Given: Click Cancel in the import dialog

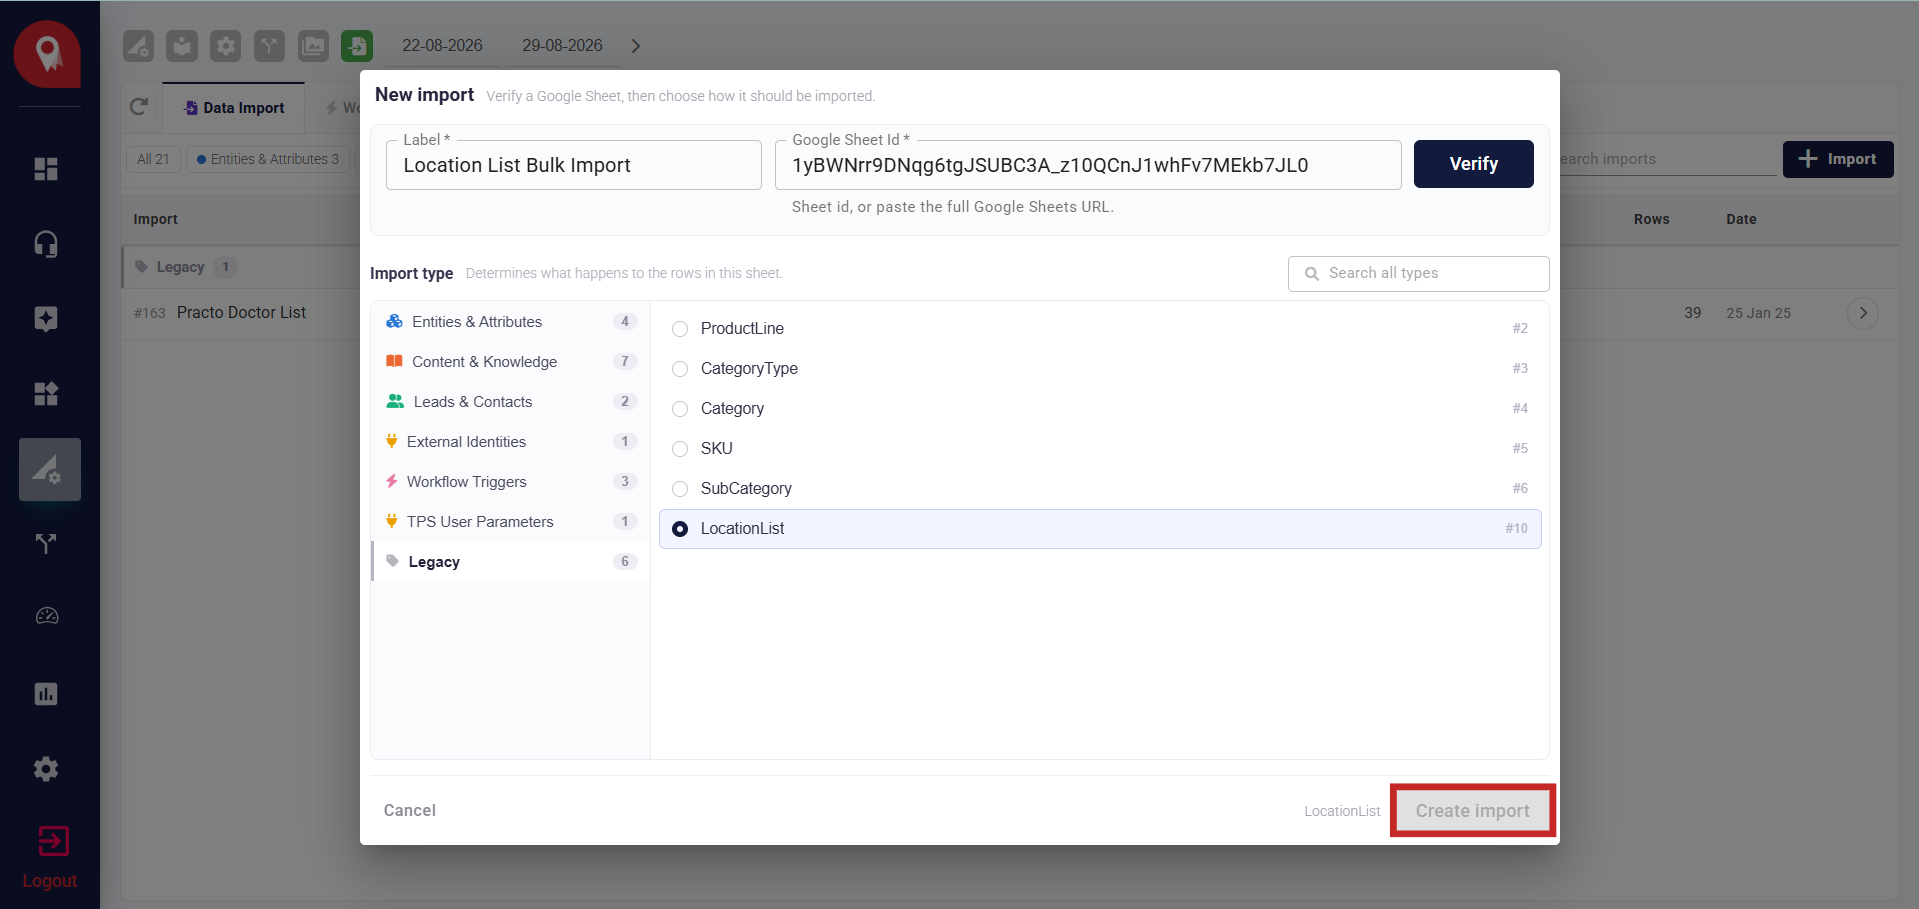Looking at the screenshot, I should 410,810.
